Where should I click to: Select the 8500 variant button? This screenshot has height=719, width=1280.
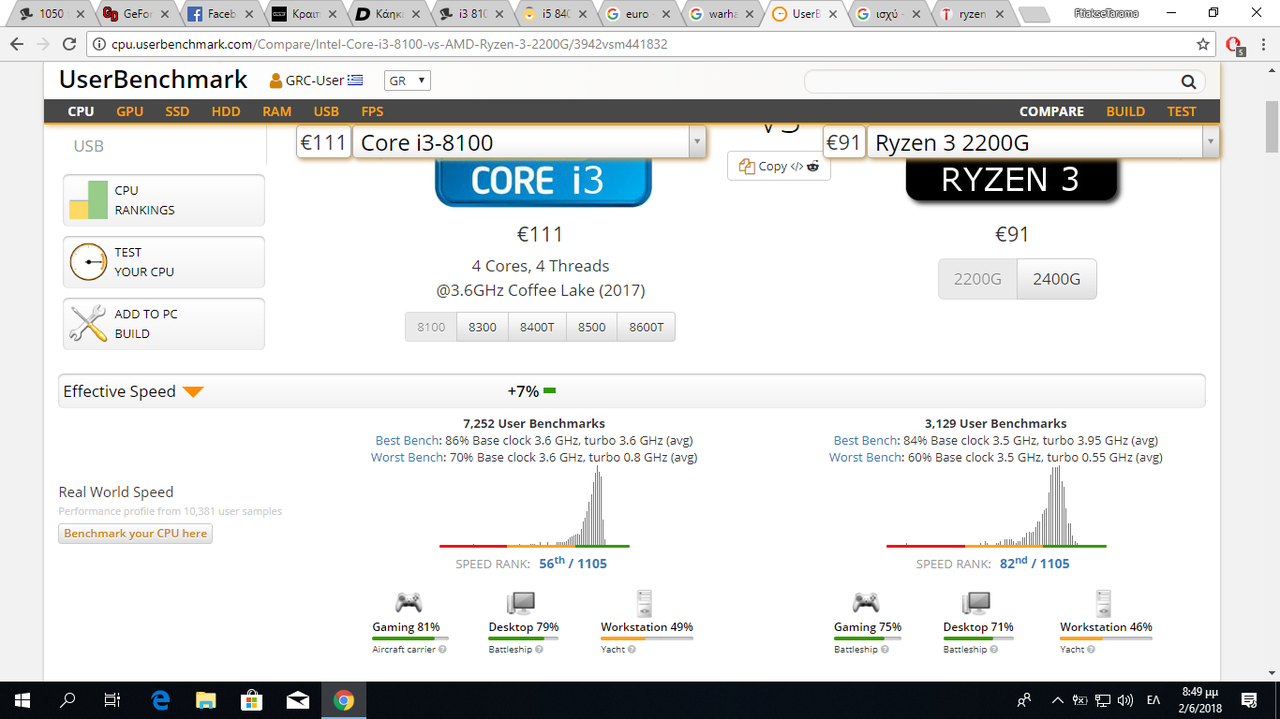591,327
